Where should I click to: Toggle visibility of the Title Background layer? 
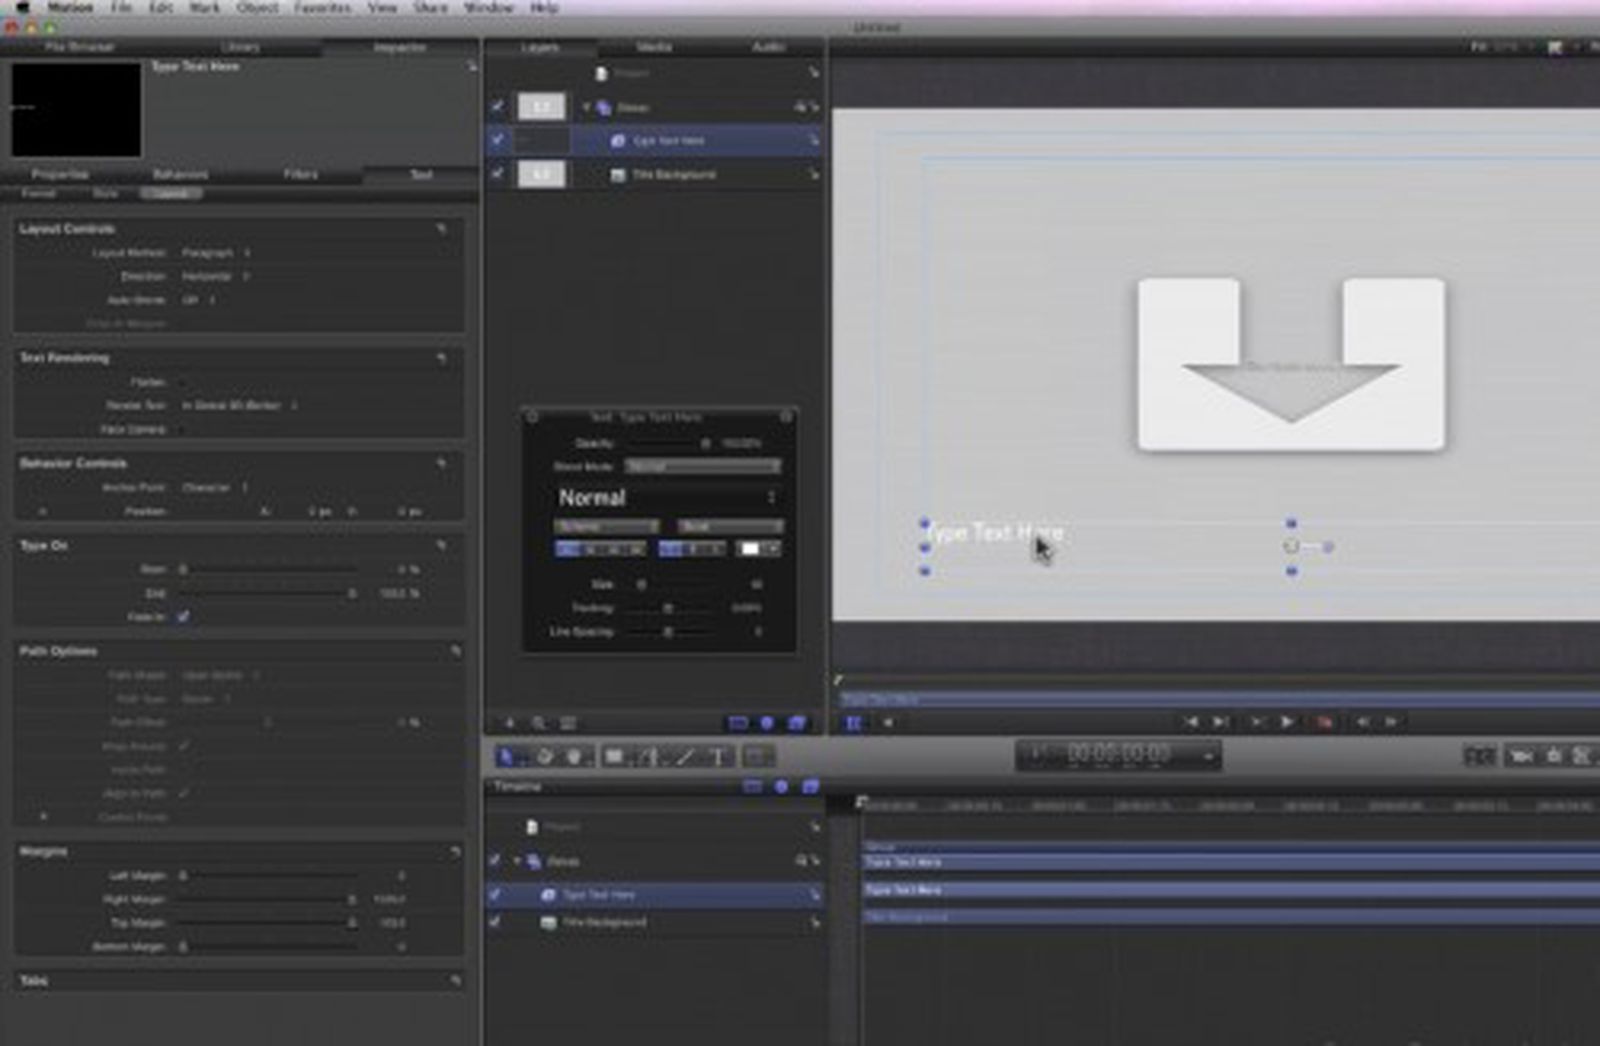pyautogui.click(x=498, y=175)
